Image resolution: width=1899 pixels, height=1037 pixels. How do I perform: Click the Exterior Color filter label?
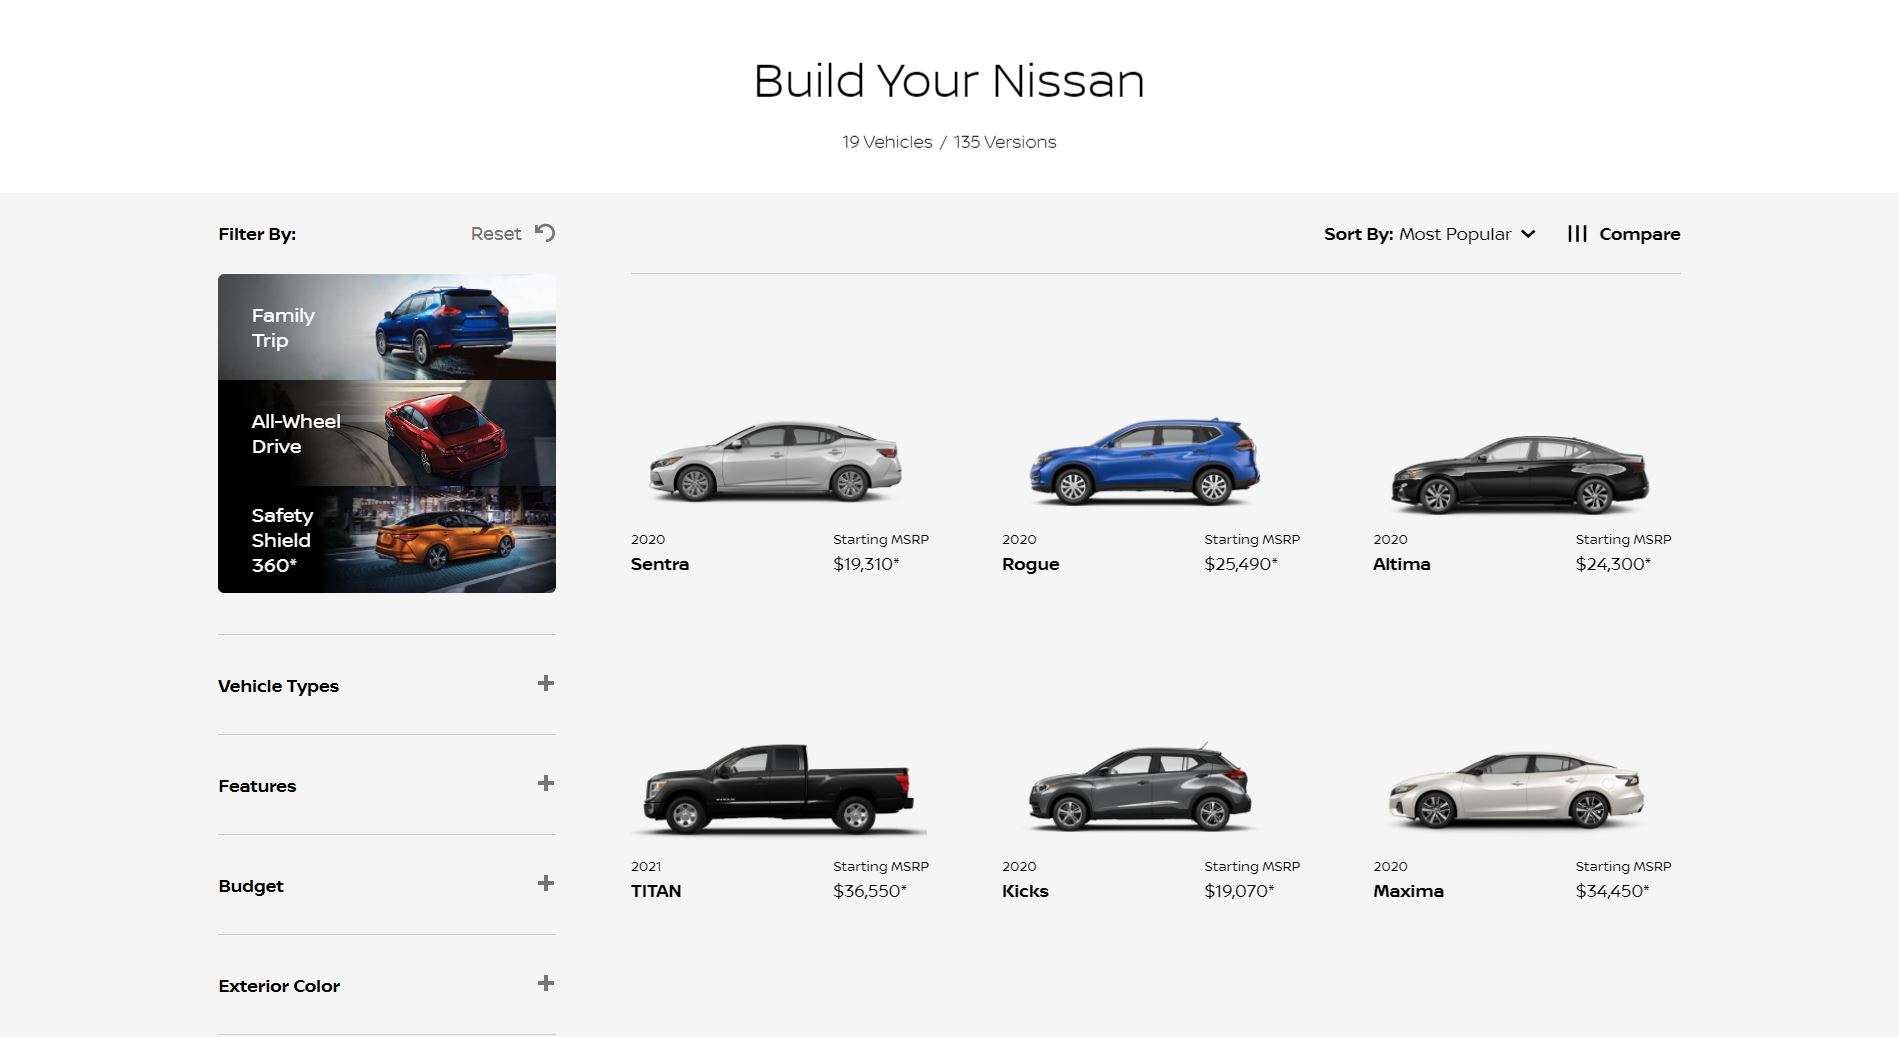coord(279,986)
